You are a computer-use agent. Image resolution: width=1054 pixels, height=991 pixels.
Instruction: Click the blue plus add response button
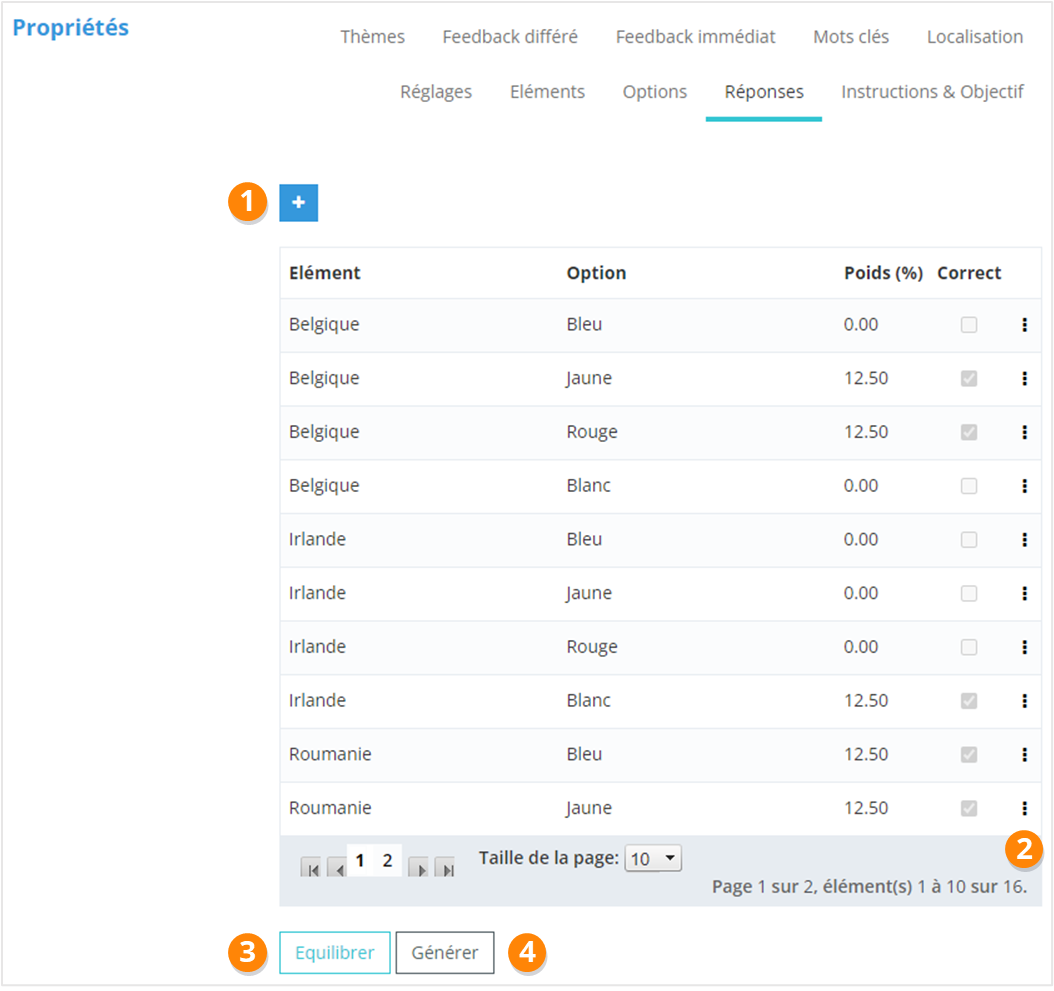click(298, 203)
